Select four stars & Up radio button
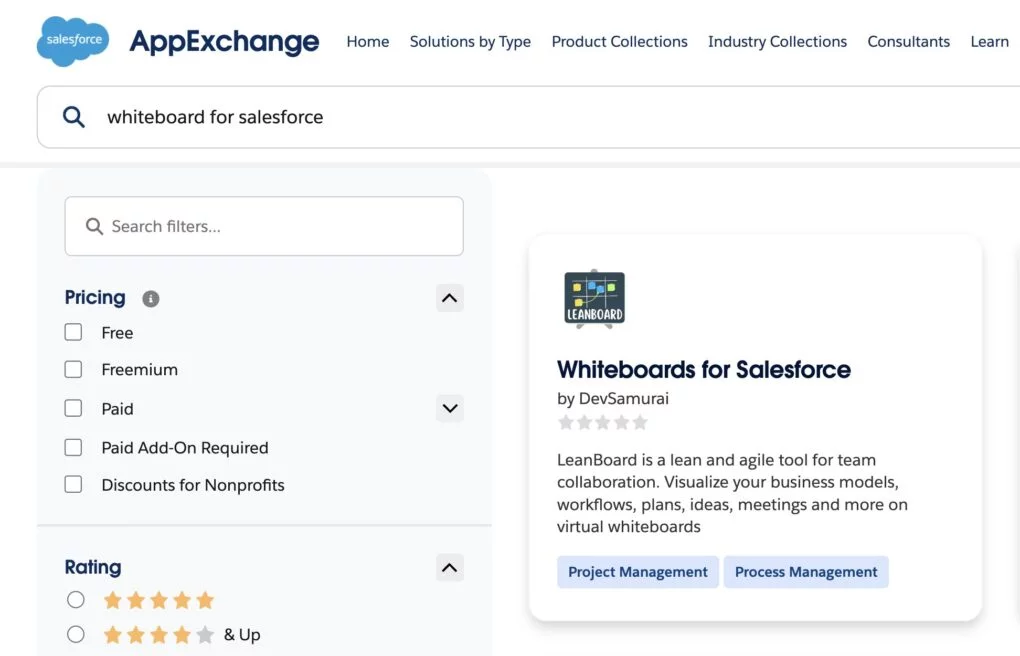1020x656 pixels. (x=75, y=634)
